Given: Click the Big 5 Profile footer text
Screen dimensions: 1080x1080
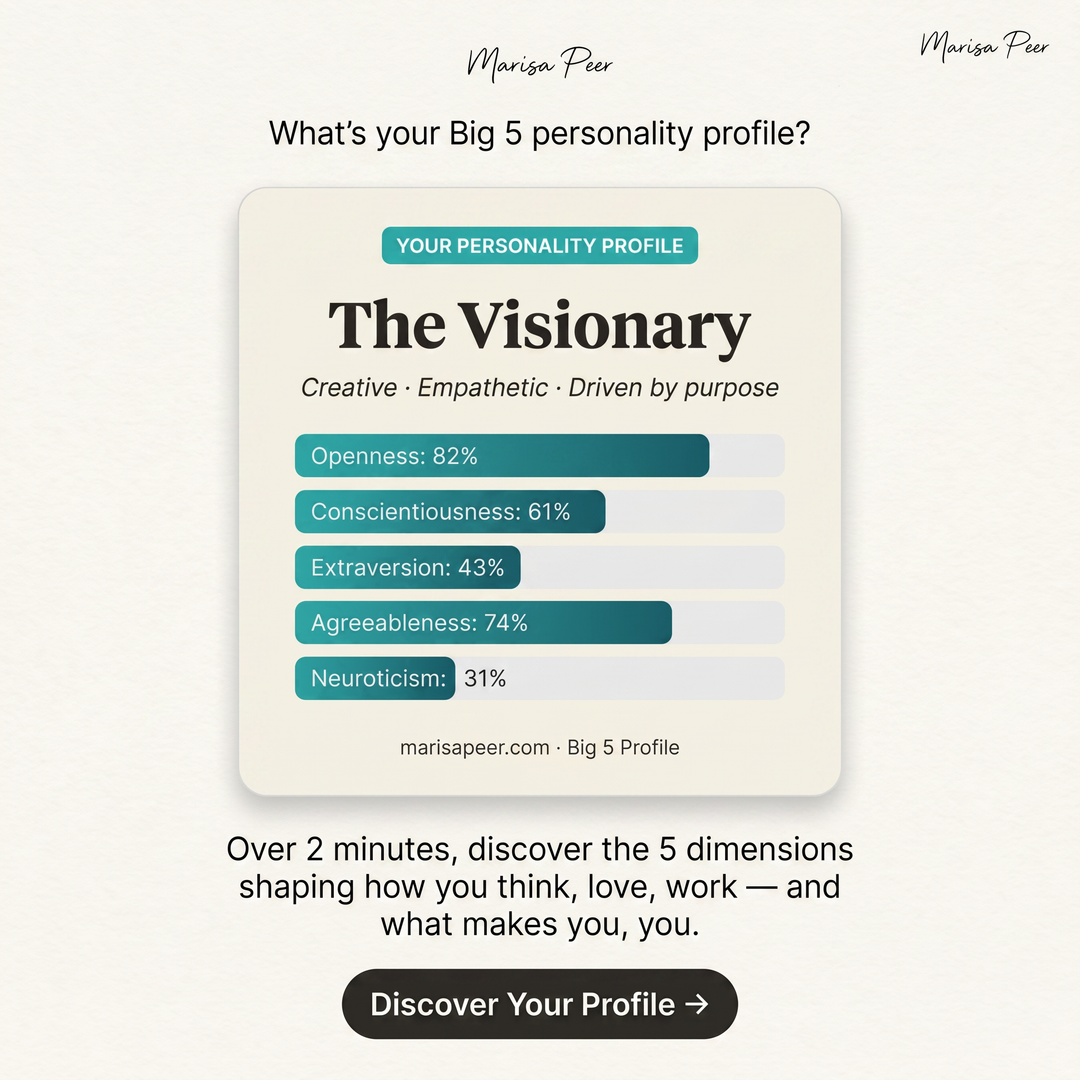Looking at the screenshot, I should click(x=623, y=747).
